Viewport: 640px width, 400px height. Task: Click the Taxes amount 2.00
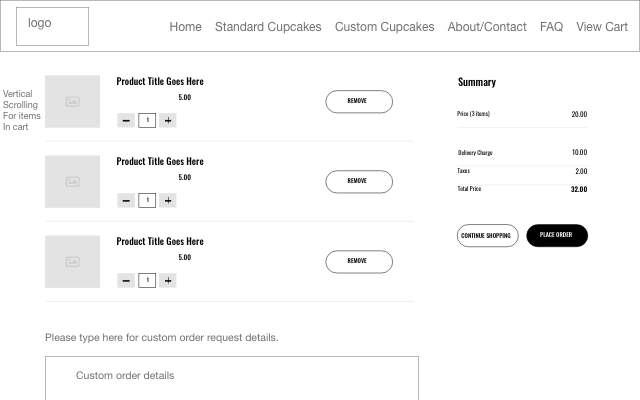[x=581, y=171]
